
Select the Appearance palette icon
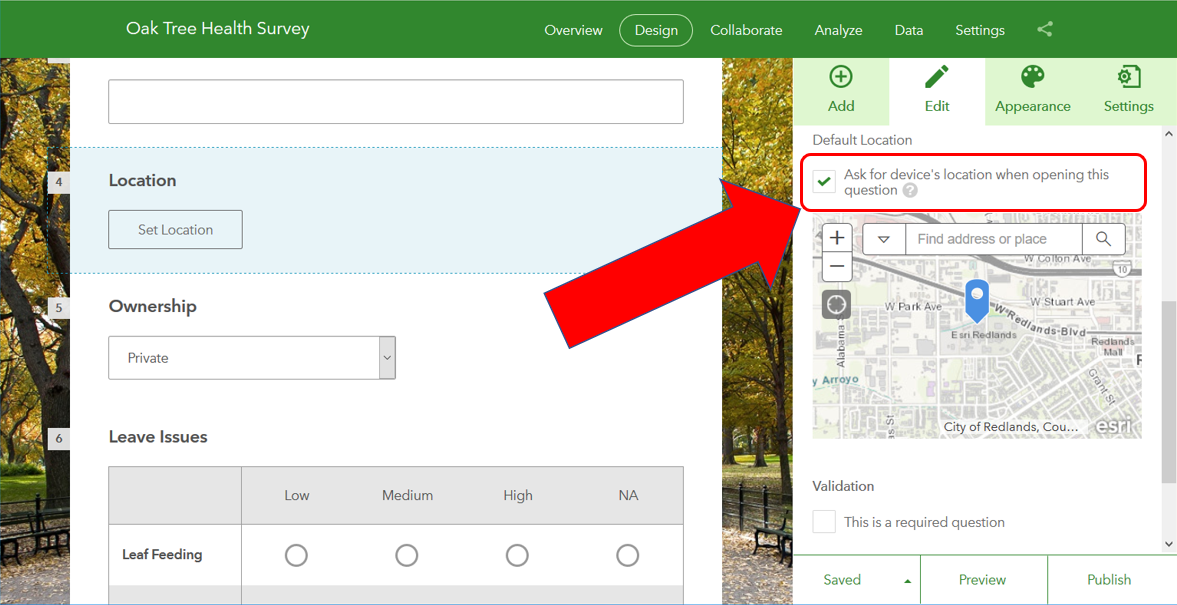1032,77
